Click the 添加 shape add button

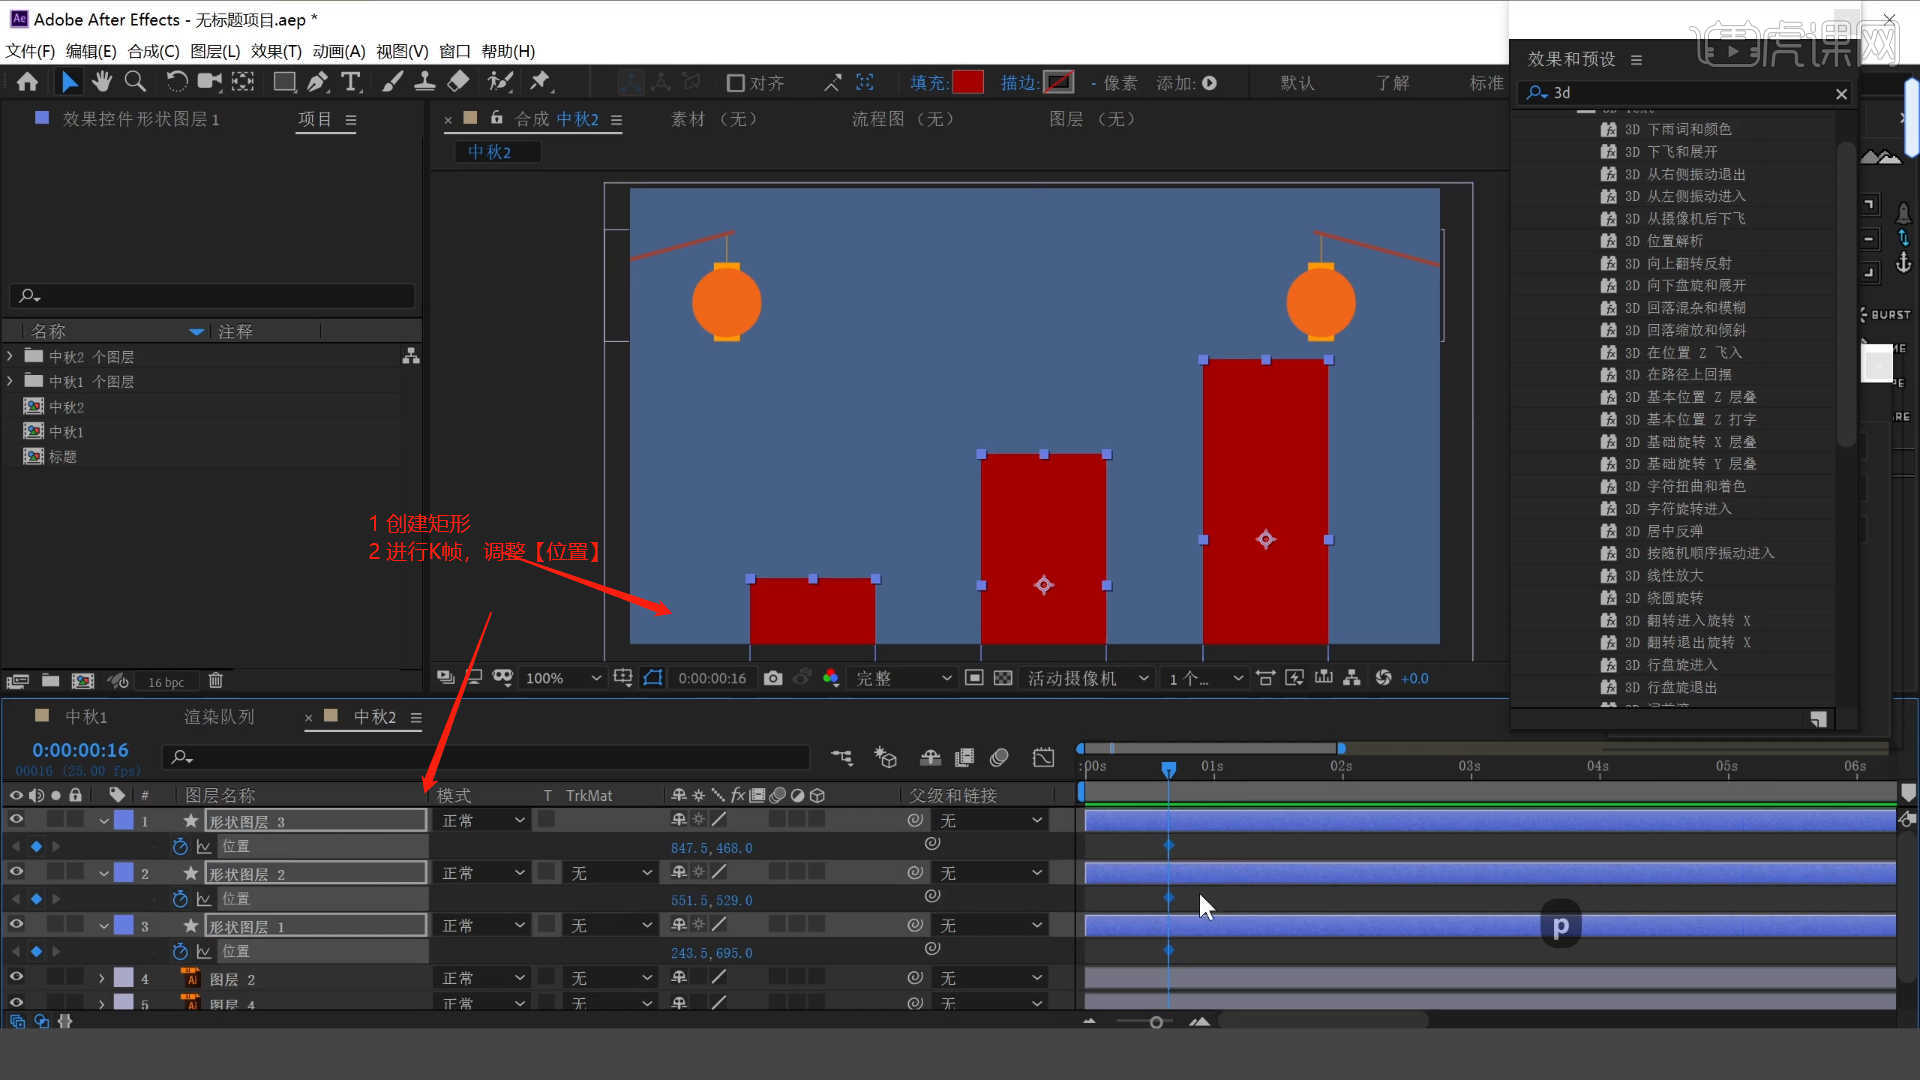pyautogui.click(x=1209, y=83)
